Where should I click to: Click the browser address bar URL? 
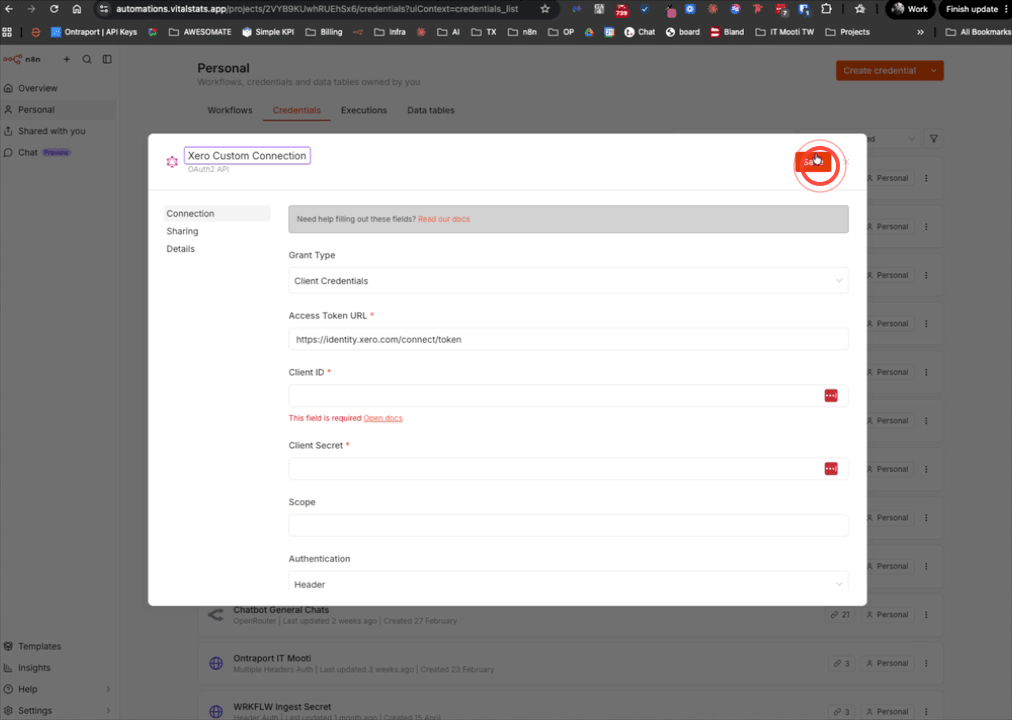[317, 9]
